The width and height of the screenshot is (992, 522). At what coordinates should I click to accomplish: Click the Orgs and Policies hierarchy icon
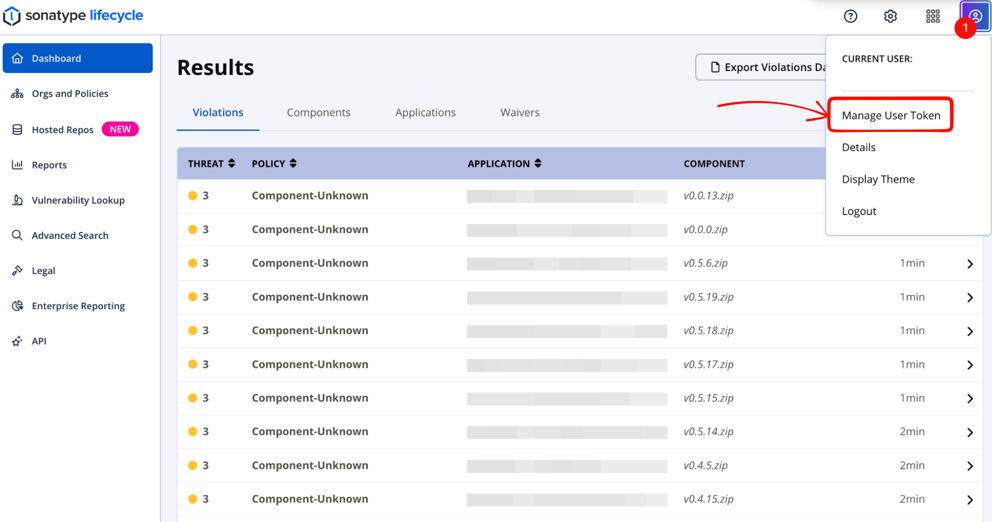[18, 94]
